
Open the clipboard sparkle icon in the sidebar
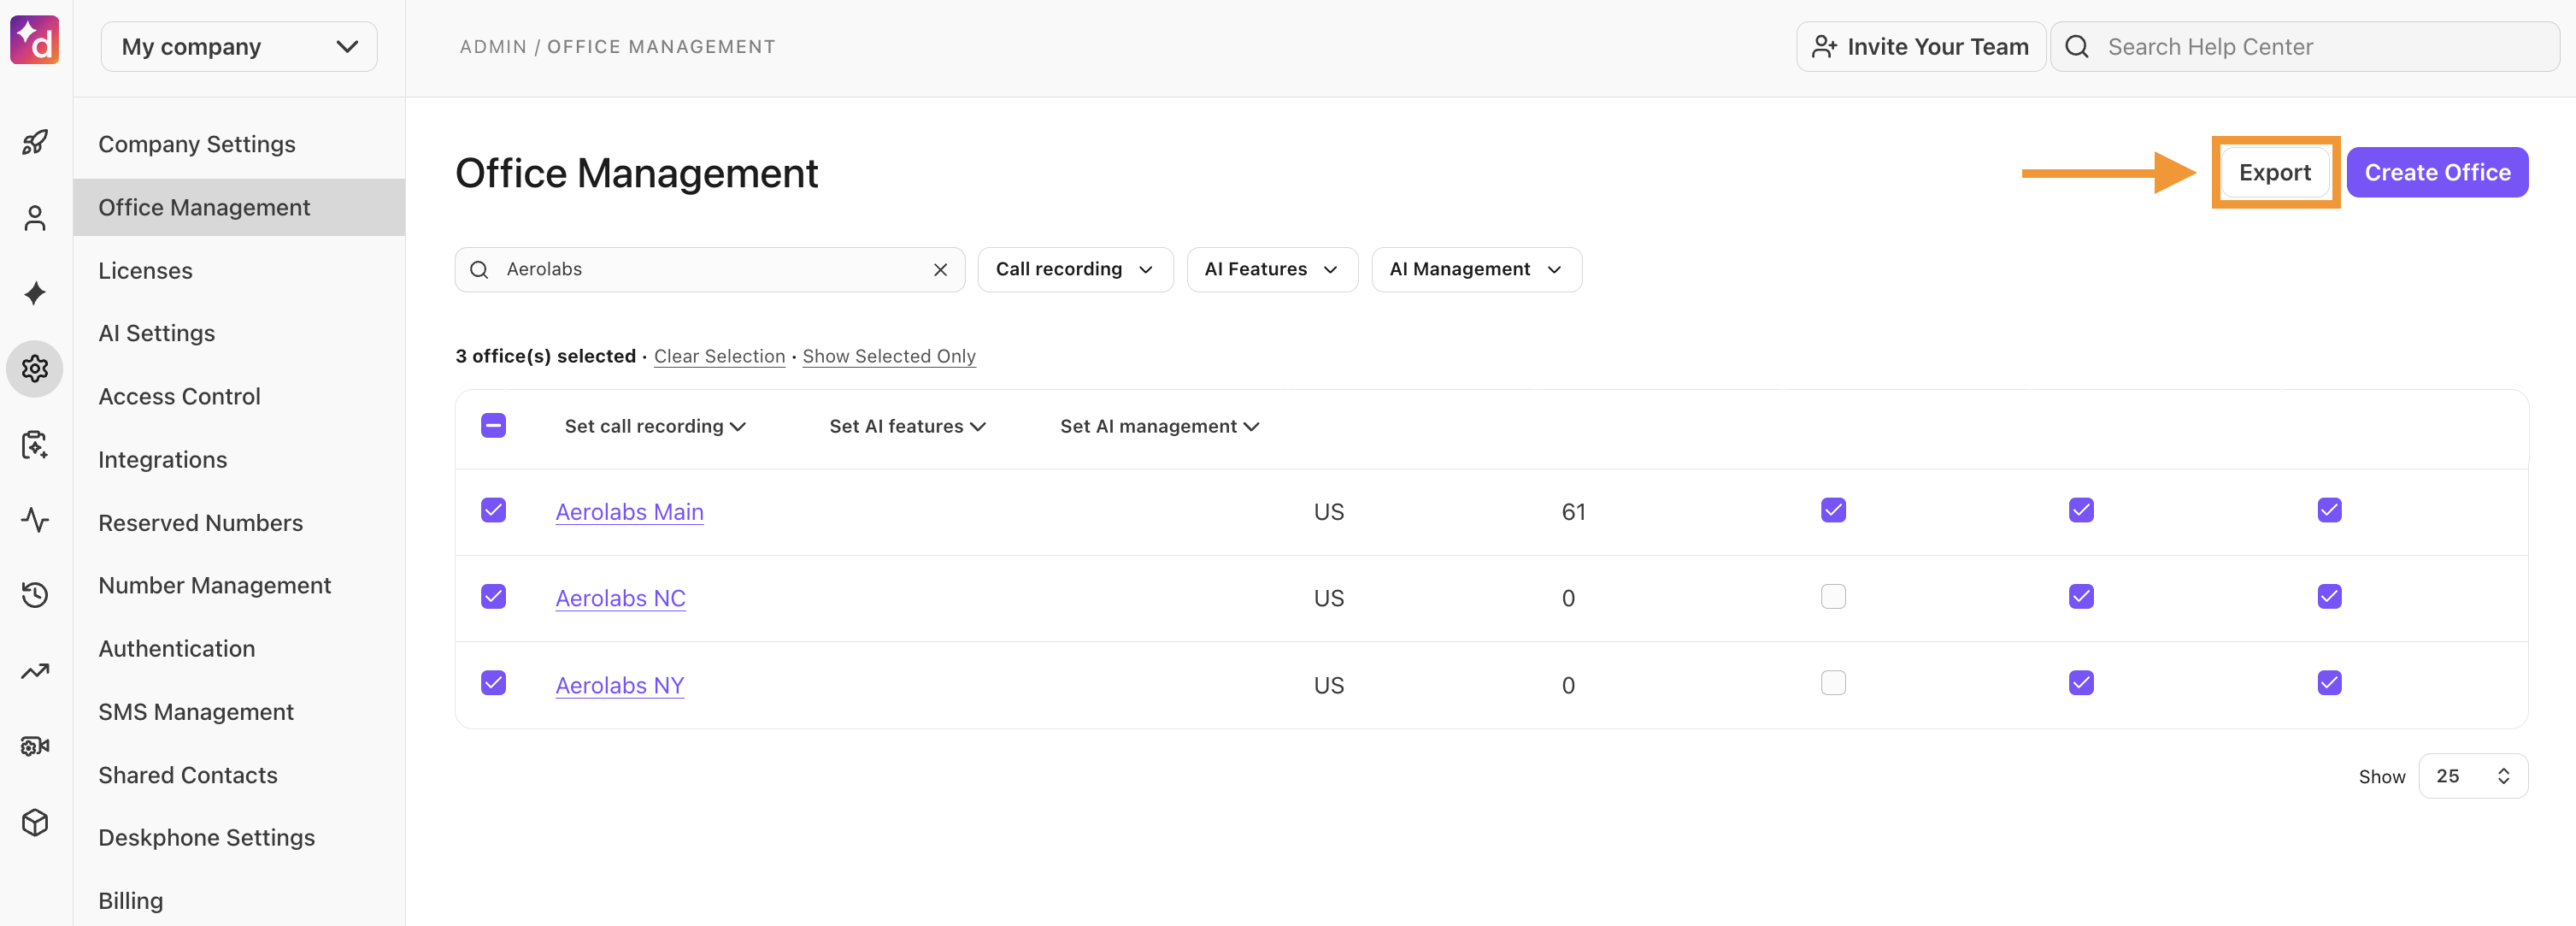[35, 444]
